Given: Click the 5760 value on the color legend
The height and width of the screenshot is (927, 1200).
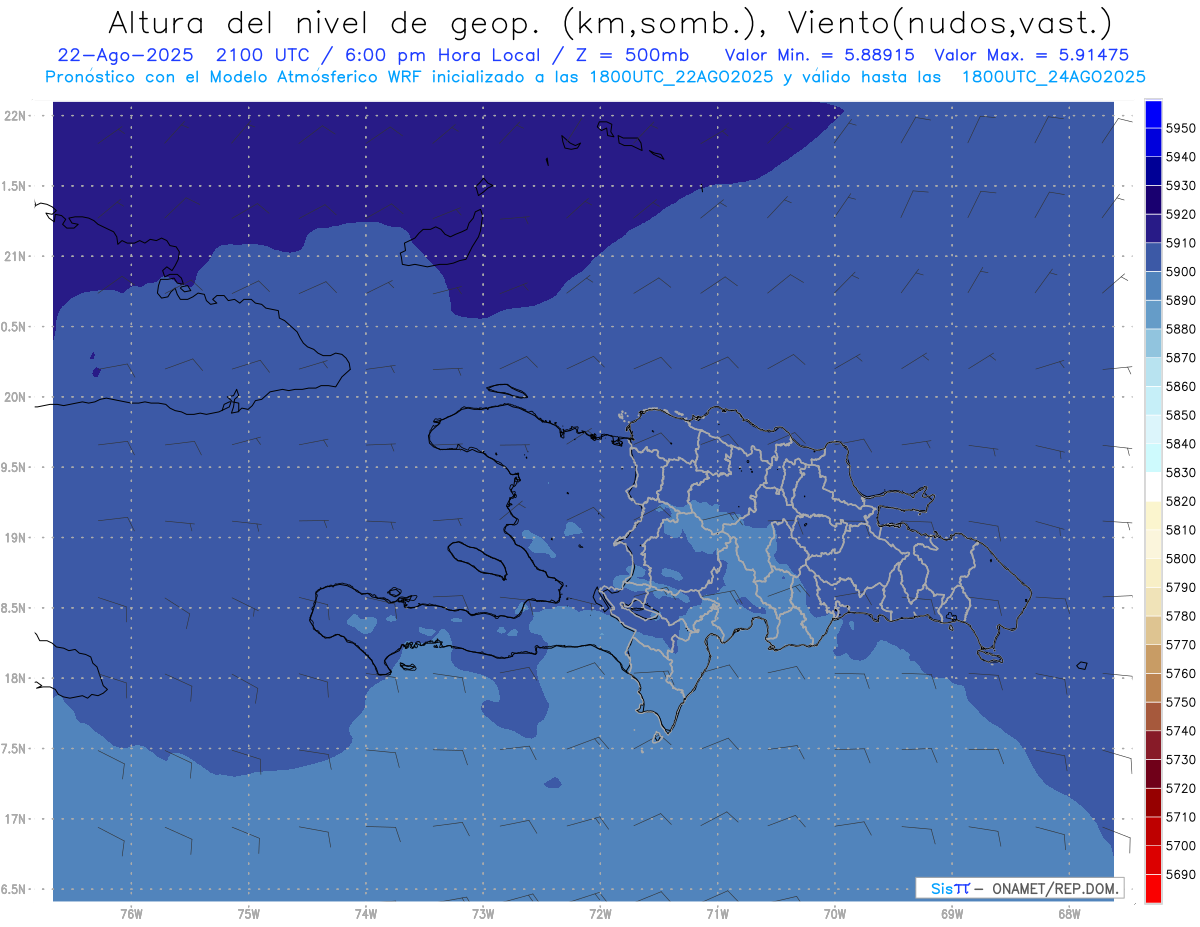Looking at the screenshot, I should coord(1180,674).
